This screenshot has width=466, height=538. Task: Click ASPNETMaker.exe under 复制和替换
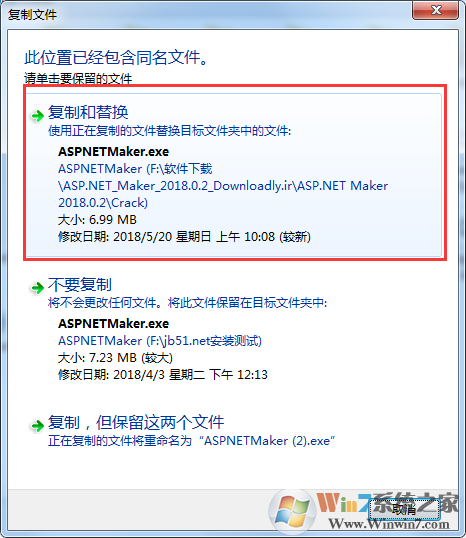point(114,152)
